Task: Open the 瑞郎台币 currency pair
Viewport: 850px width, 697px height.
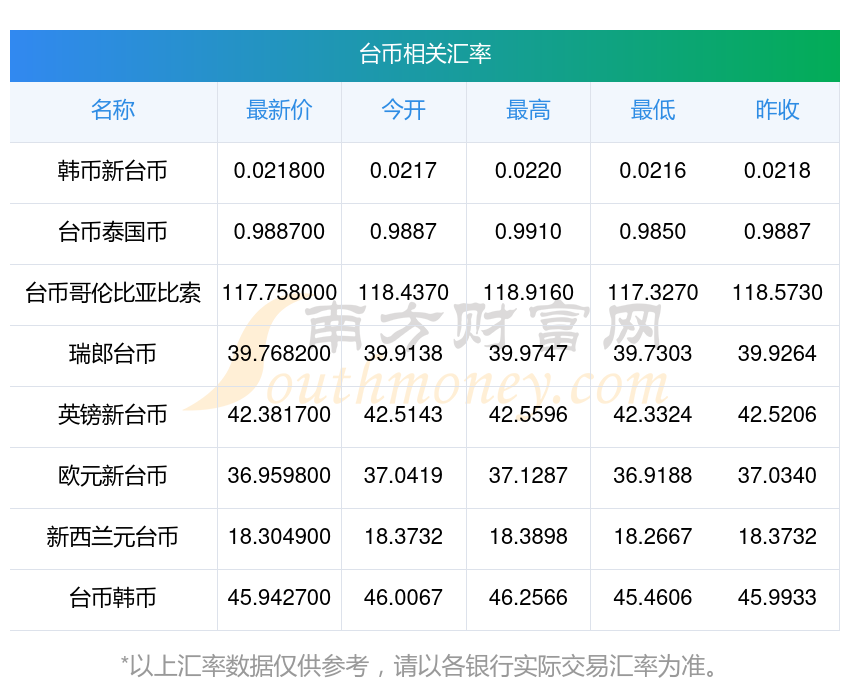Action: 113,354
